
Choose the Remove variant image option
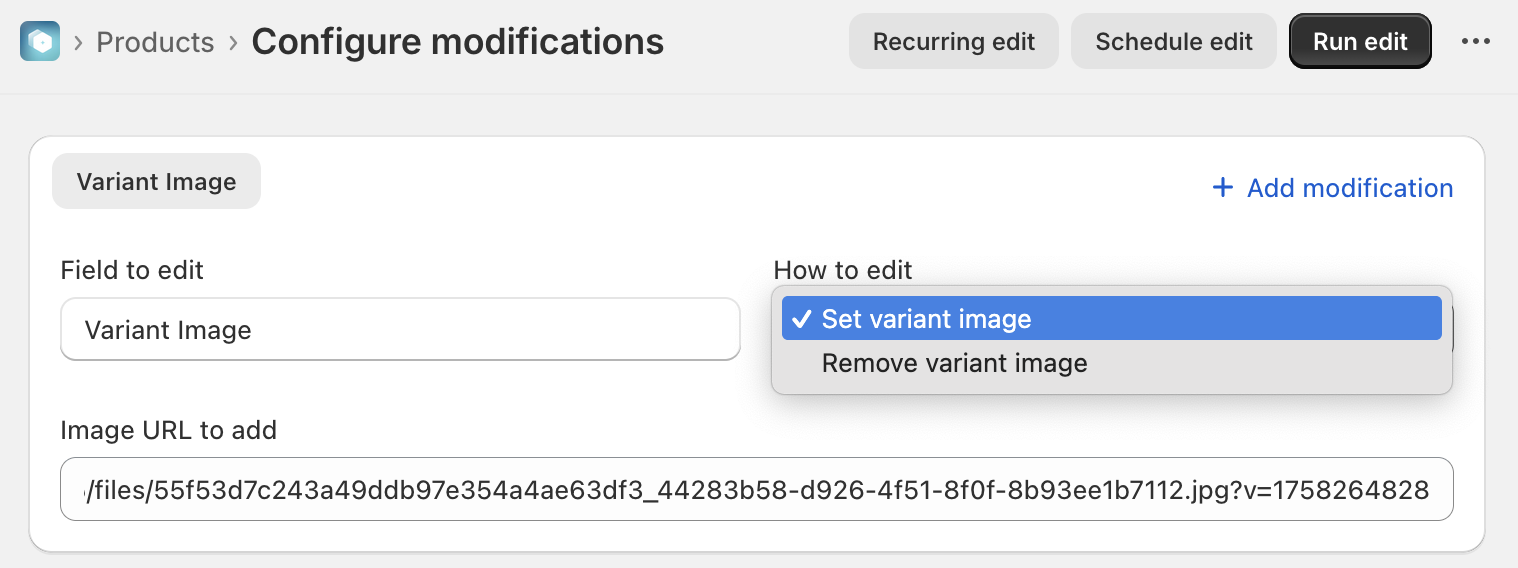click(954, 363)
